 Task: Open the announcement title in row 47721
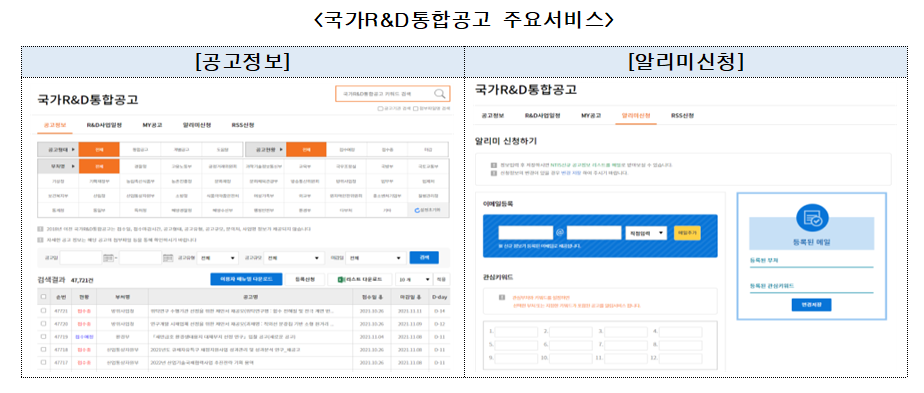(x=243, y=311)
